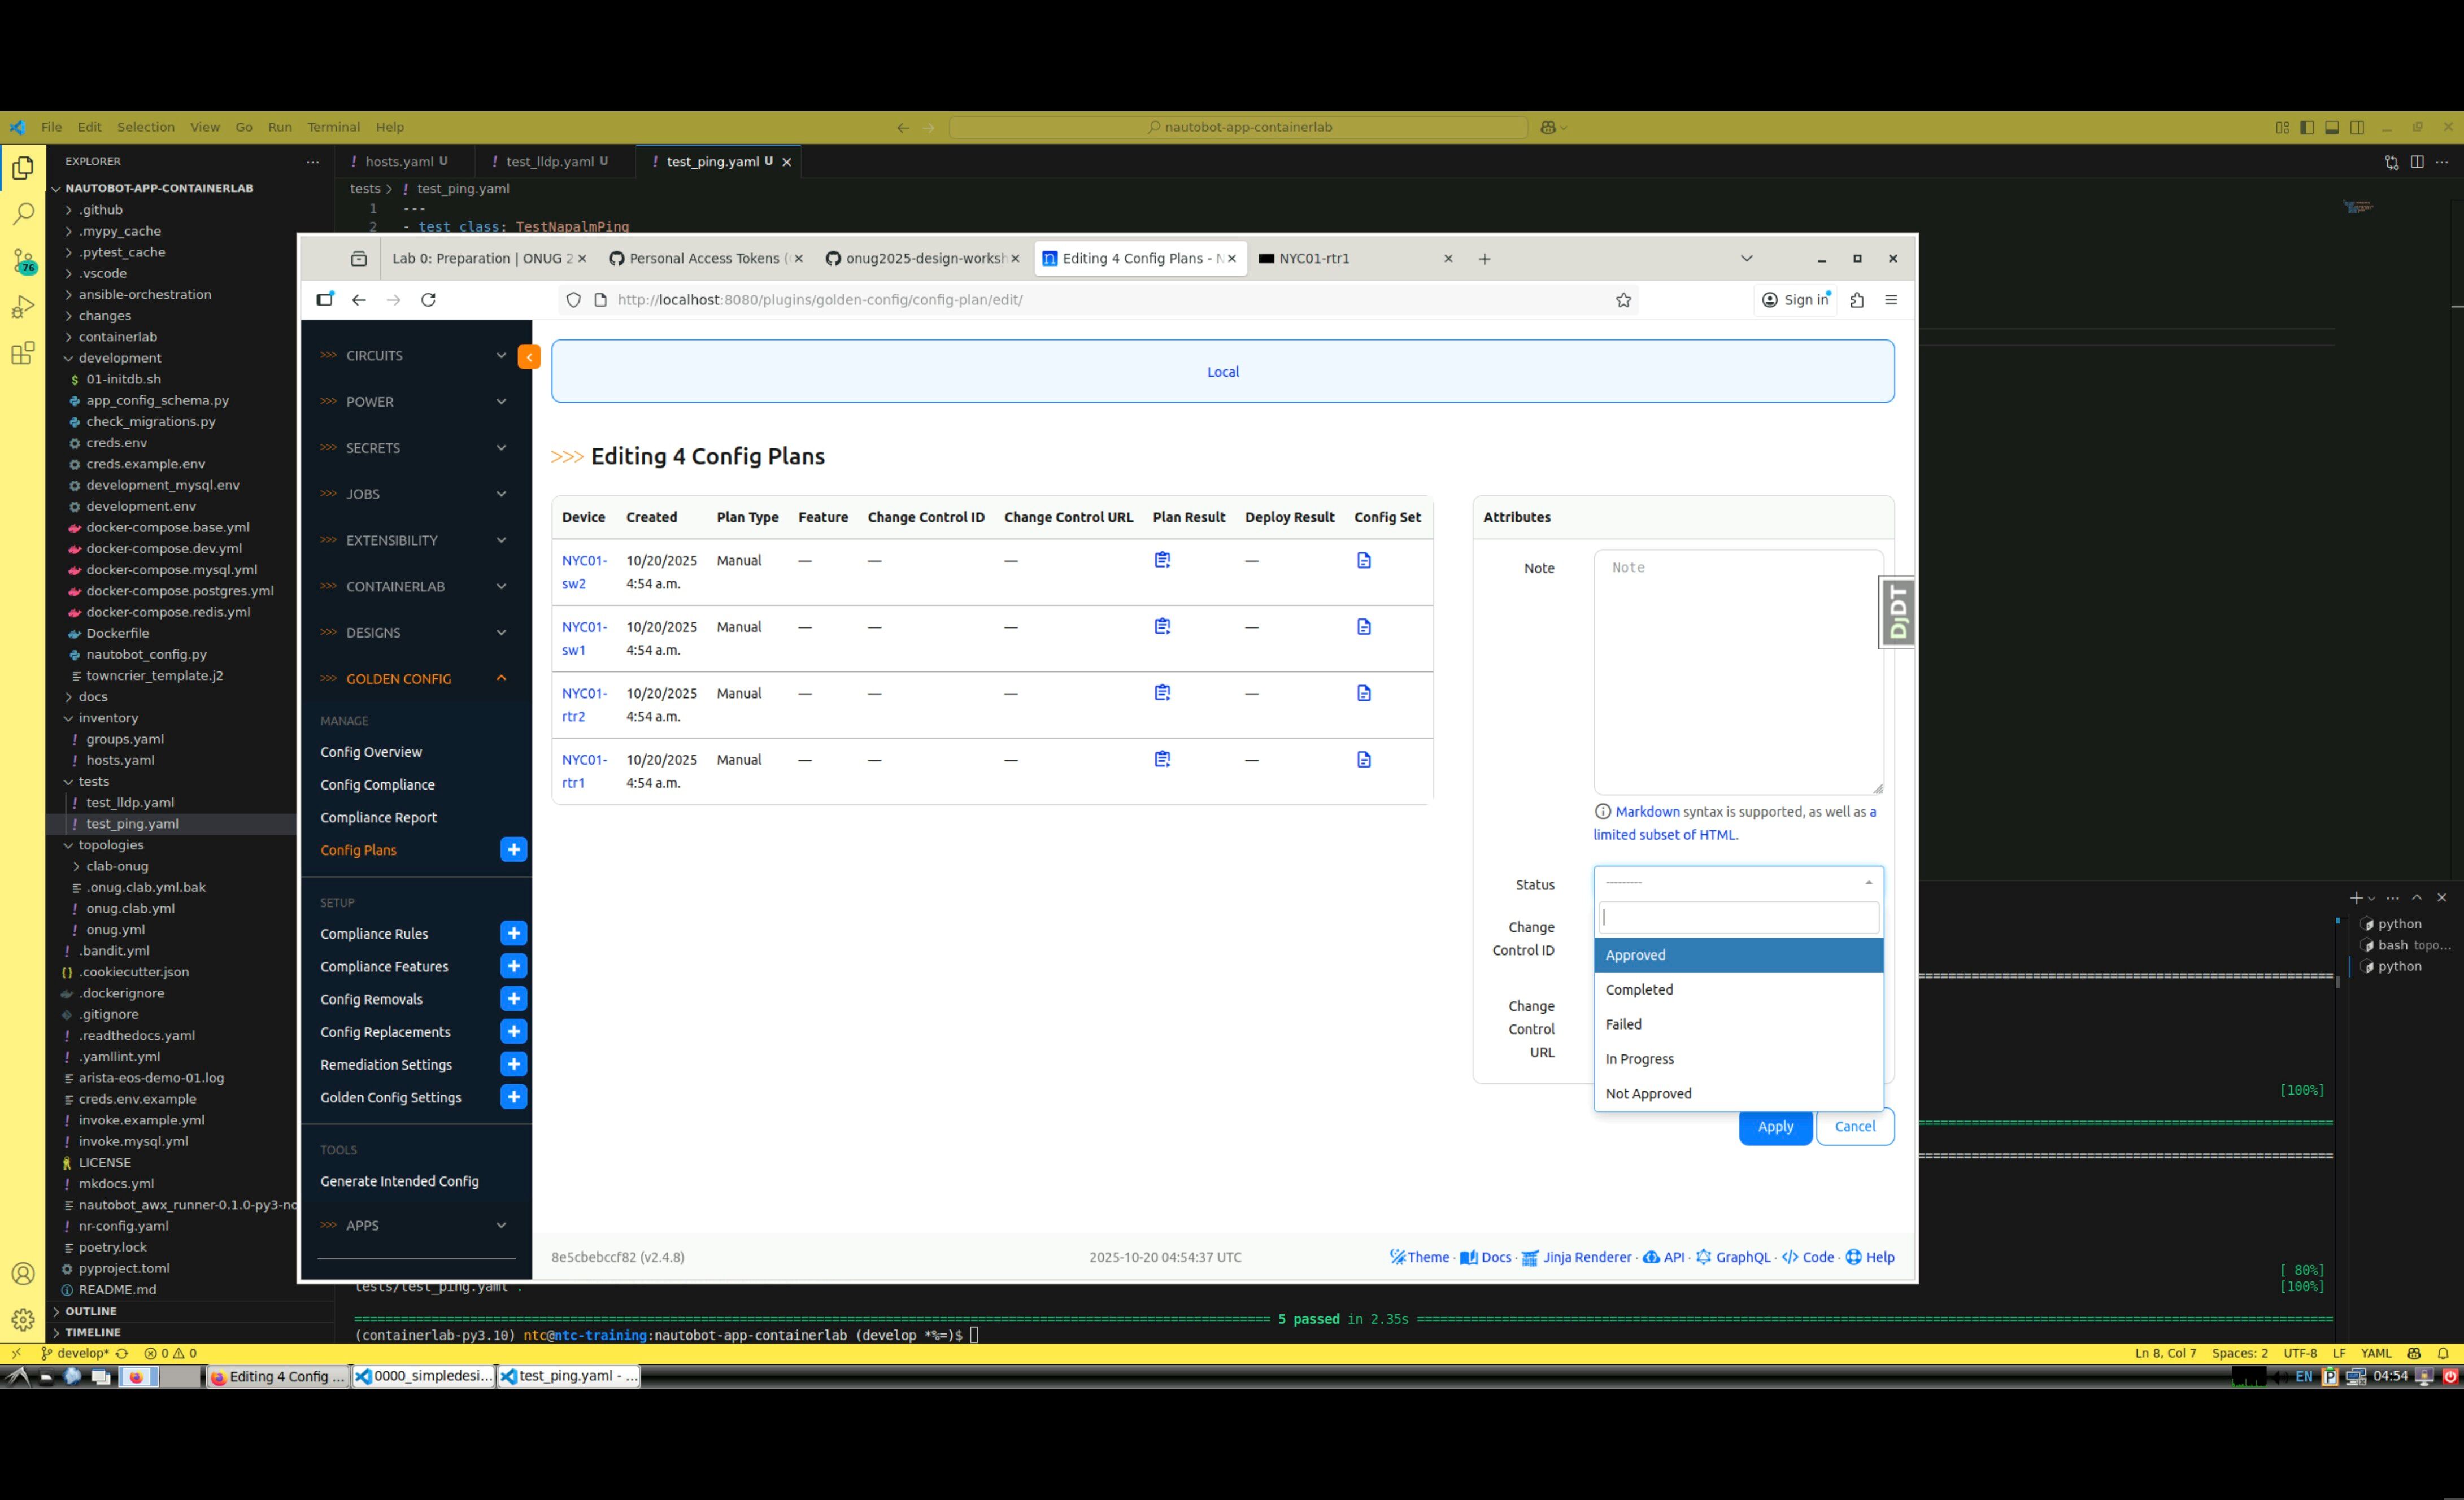This screenshot has height=1500, width=2464.
Task: Open the Terminal menu in VS Code
Action: tap(333, 127)
